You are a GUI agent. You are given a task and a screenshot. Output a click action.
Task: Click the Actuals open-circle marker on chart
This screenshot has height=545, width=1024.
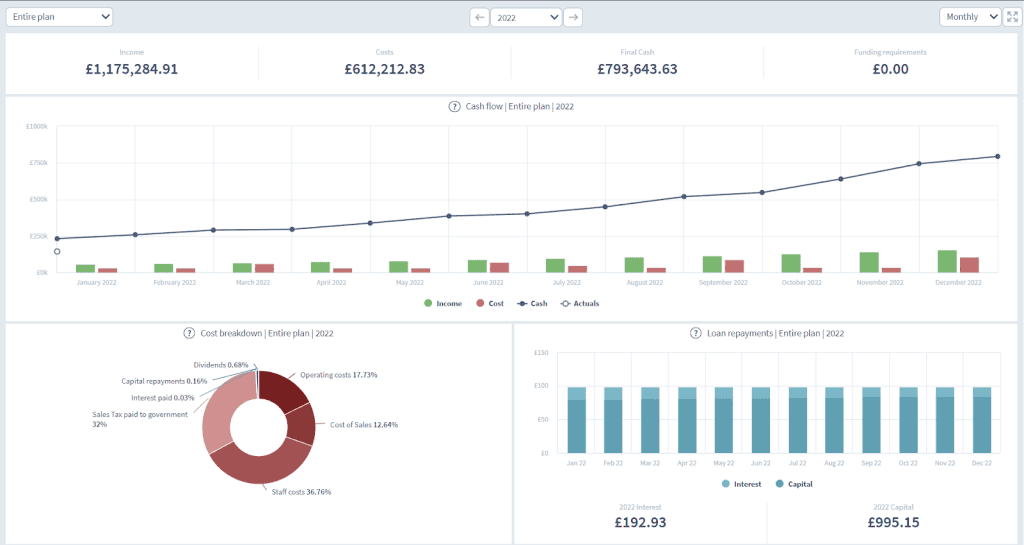[x=57, y=251]
